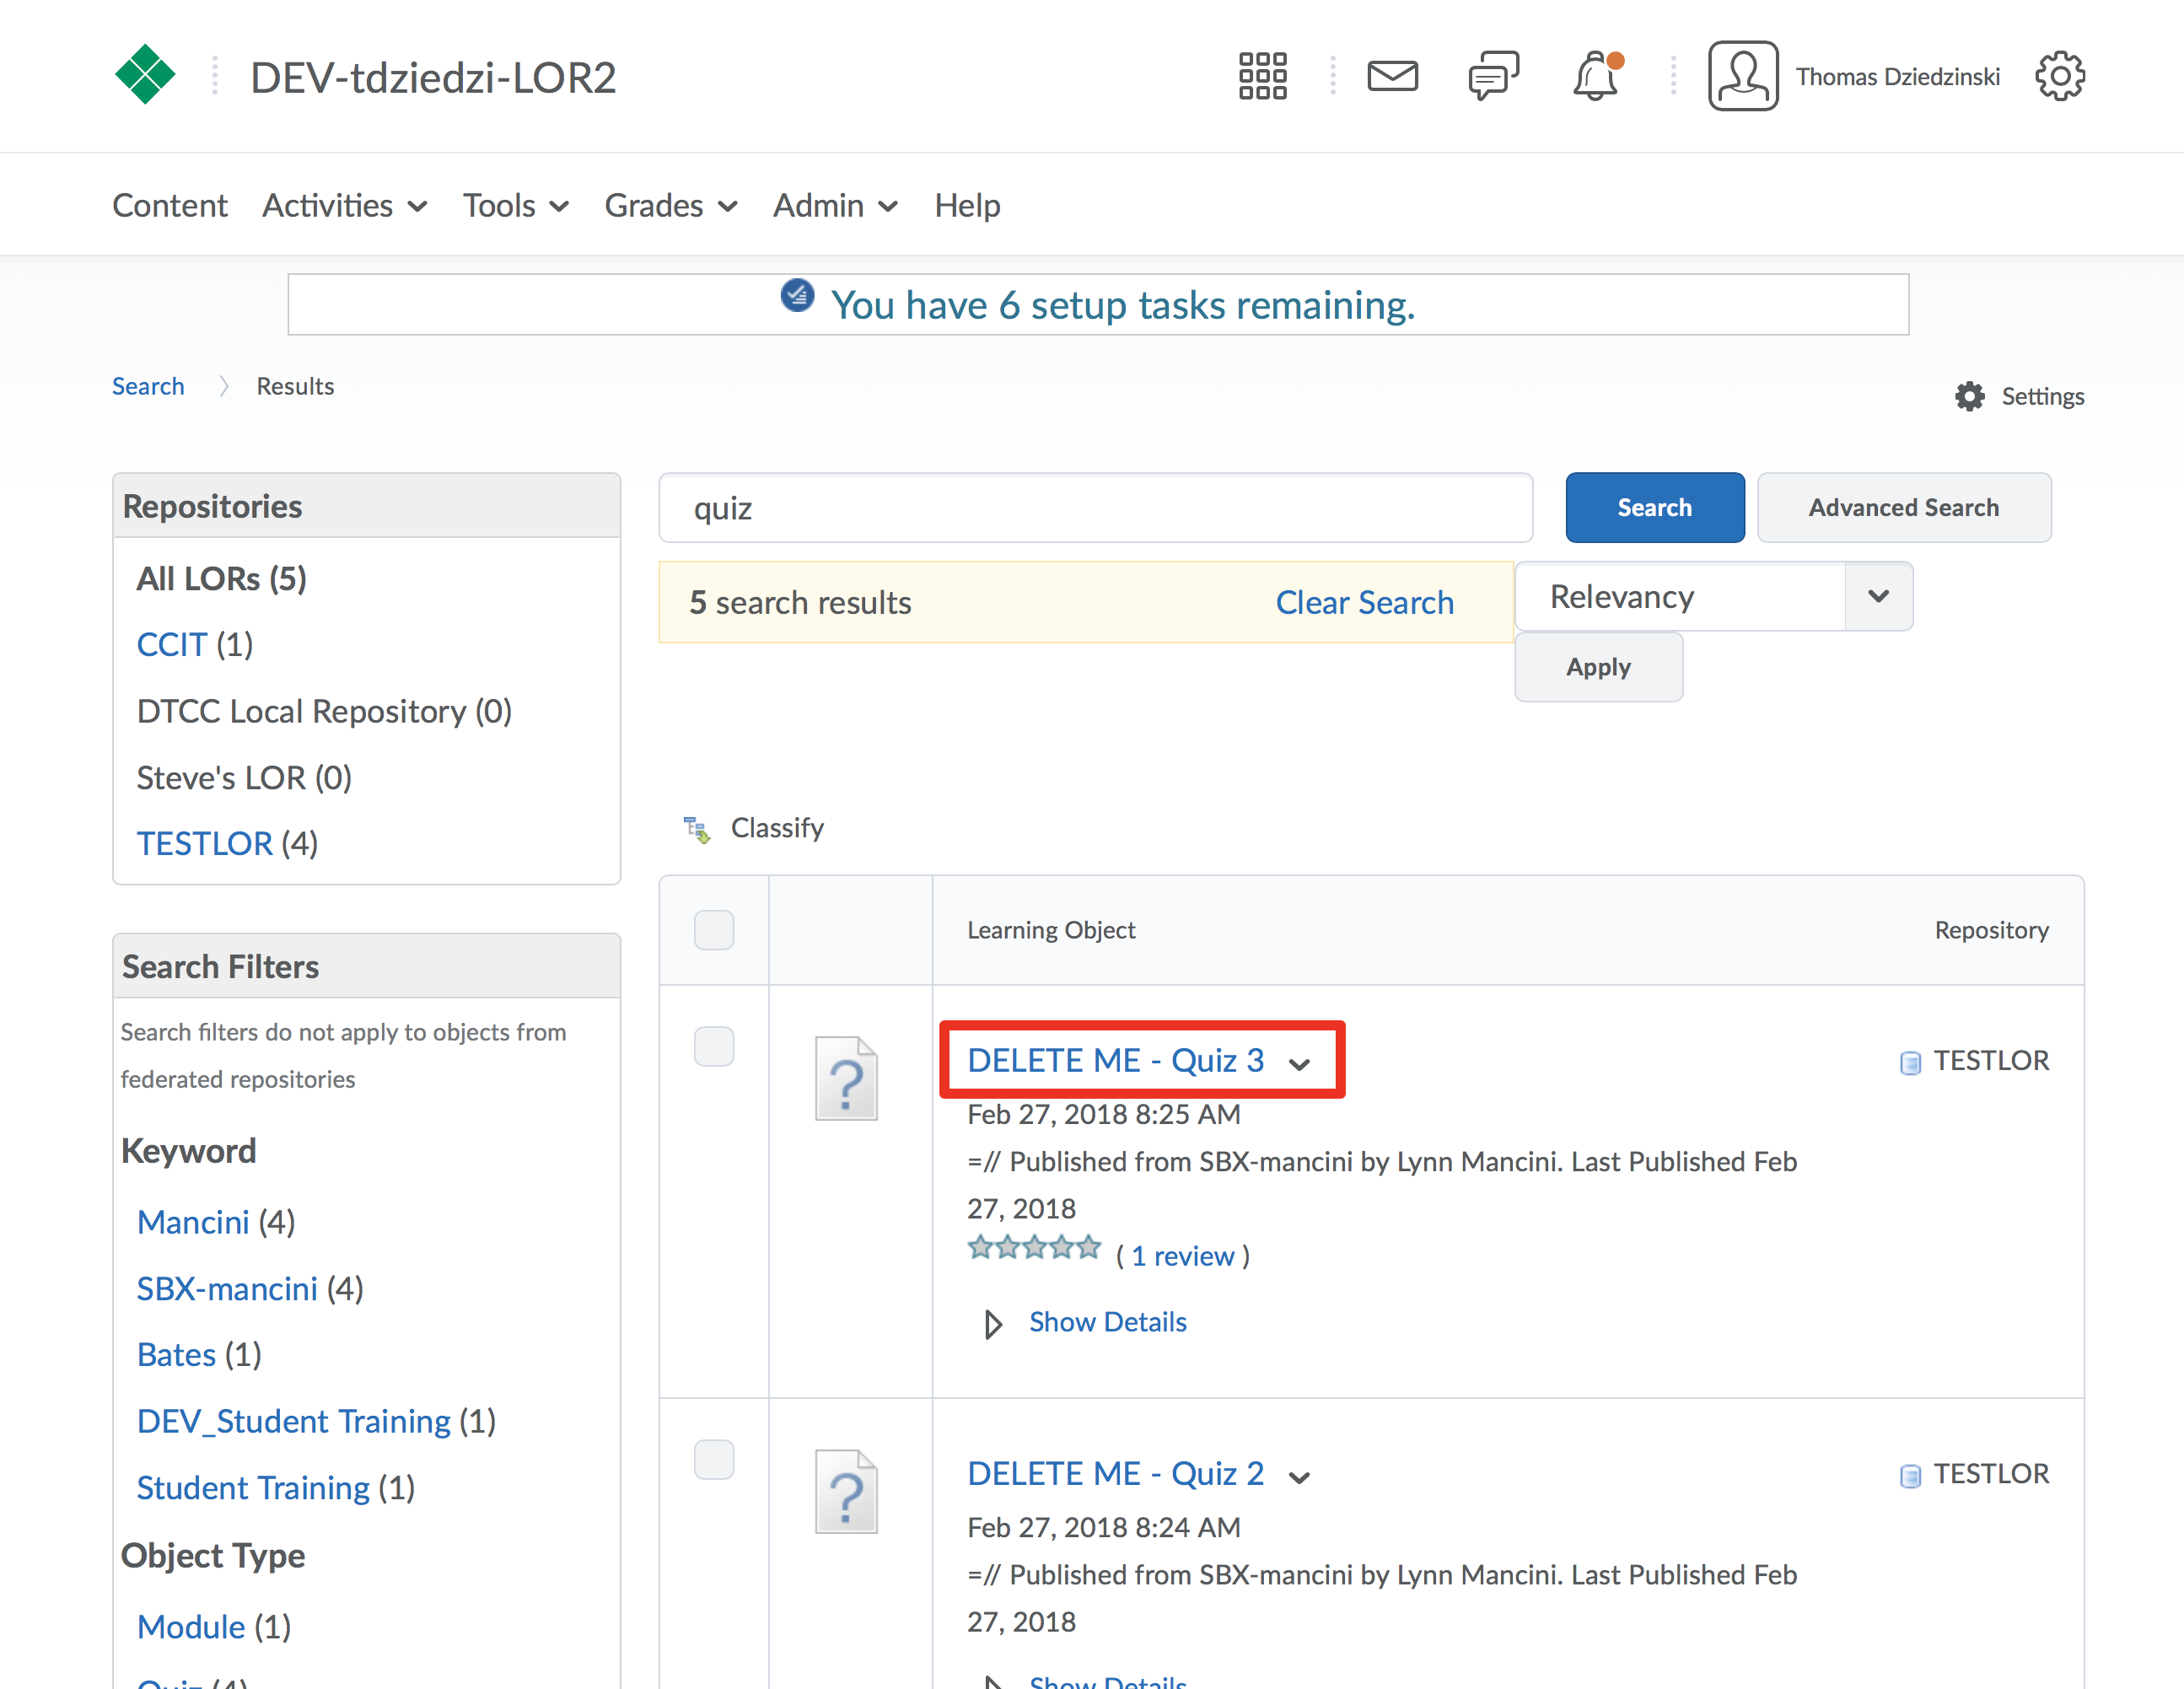Open admin tools gear in header
Image resolution: width=2184 pixels, height=1689 pixels.
pyautogui.click(x=2060, y=76)
